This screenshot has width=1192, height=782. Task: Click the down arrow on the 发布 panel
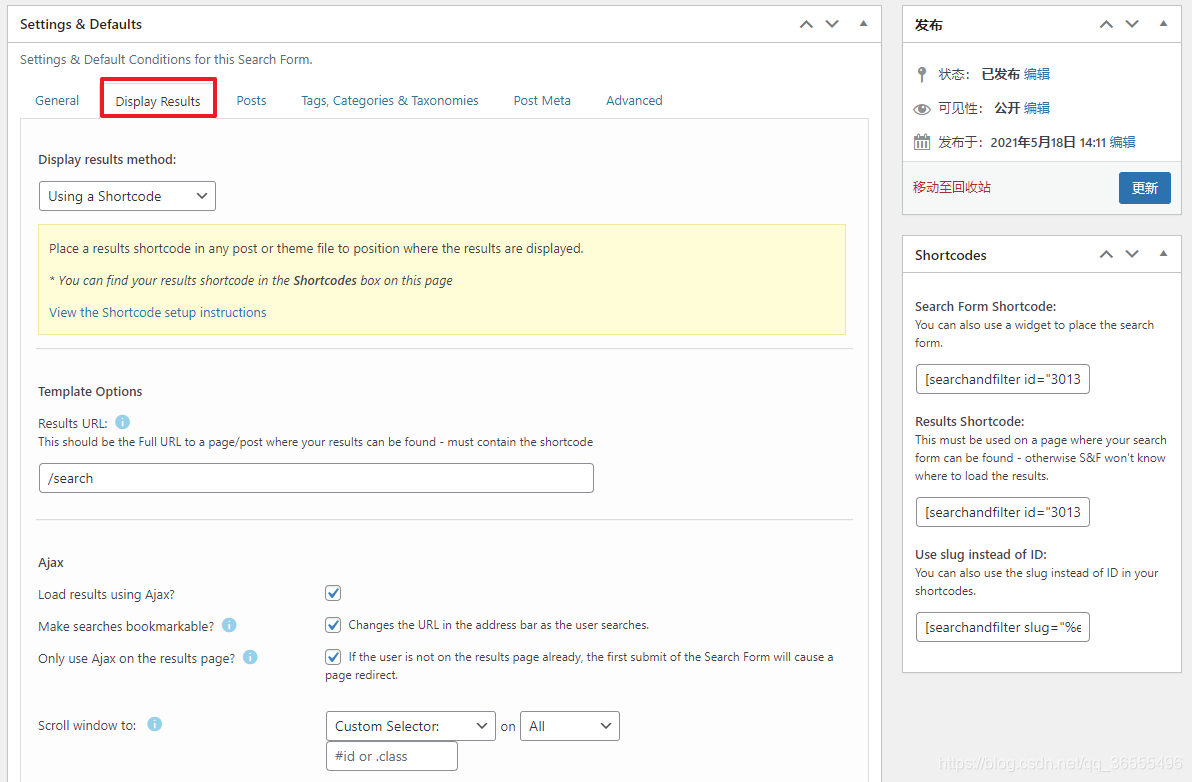[x=1132, y=23]
